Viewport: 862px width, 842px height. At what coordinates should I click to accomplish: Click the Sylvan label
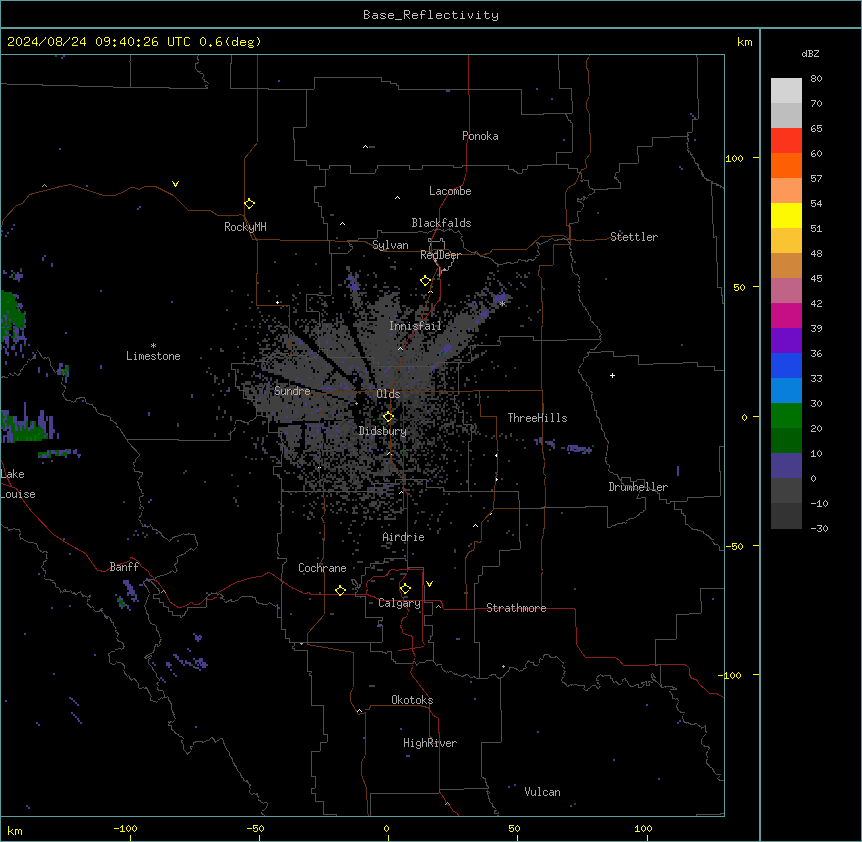pos(390,245)
